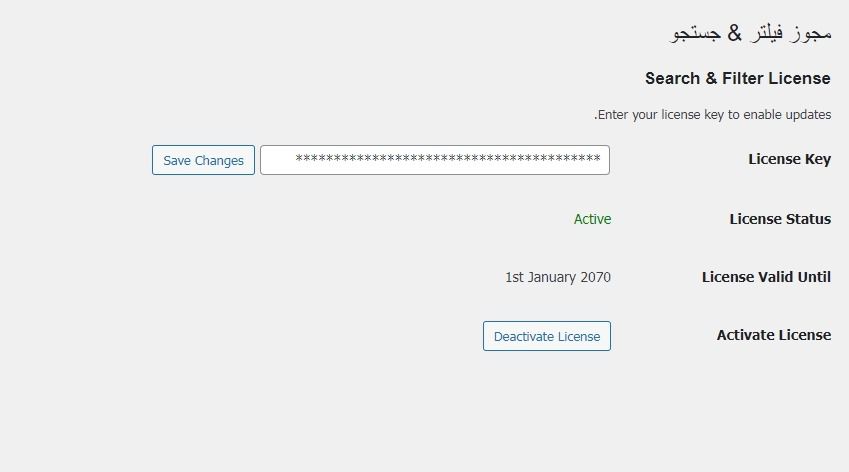
Task: Click the license key instruction text
Action: pyautogui.click(x=713, y=115)
